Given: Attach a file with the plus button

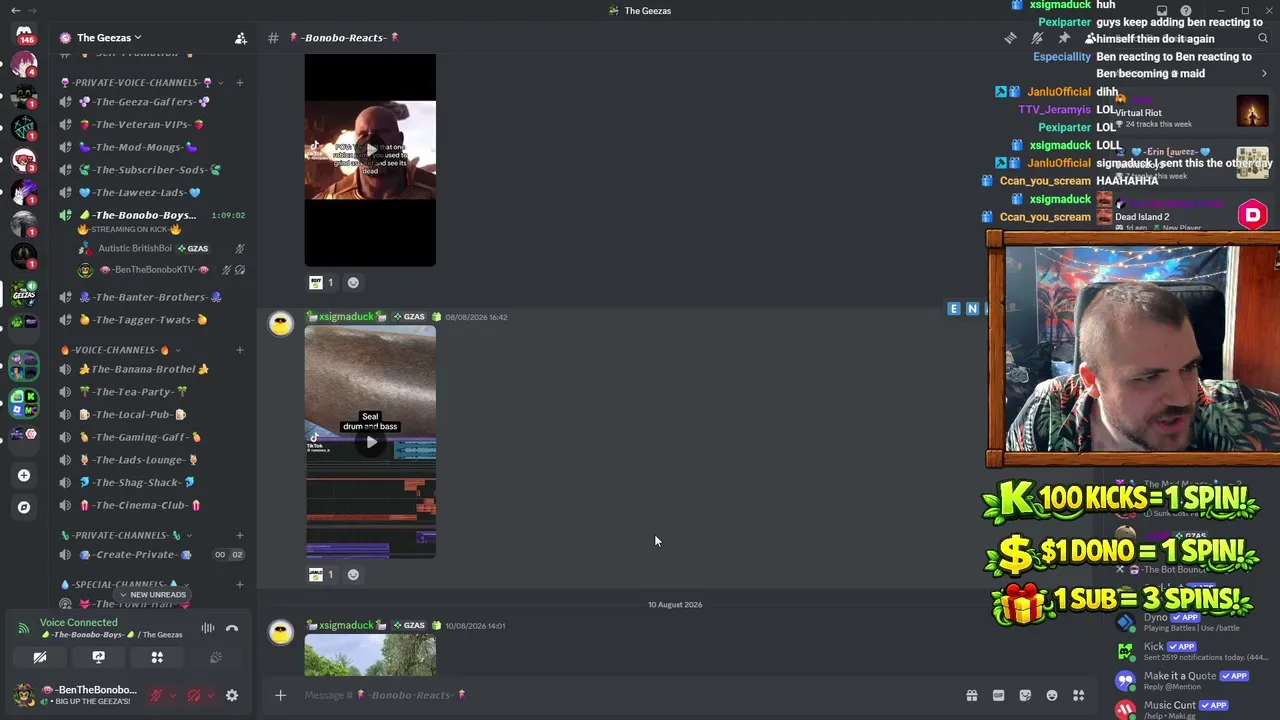Looking at the screenshot, I should tap(281, 695).
